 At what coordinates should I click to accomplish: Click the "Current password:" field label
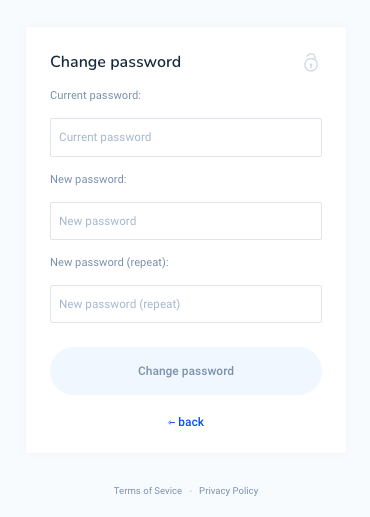(x=96, y=95)
